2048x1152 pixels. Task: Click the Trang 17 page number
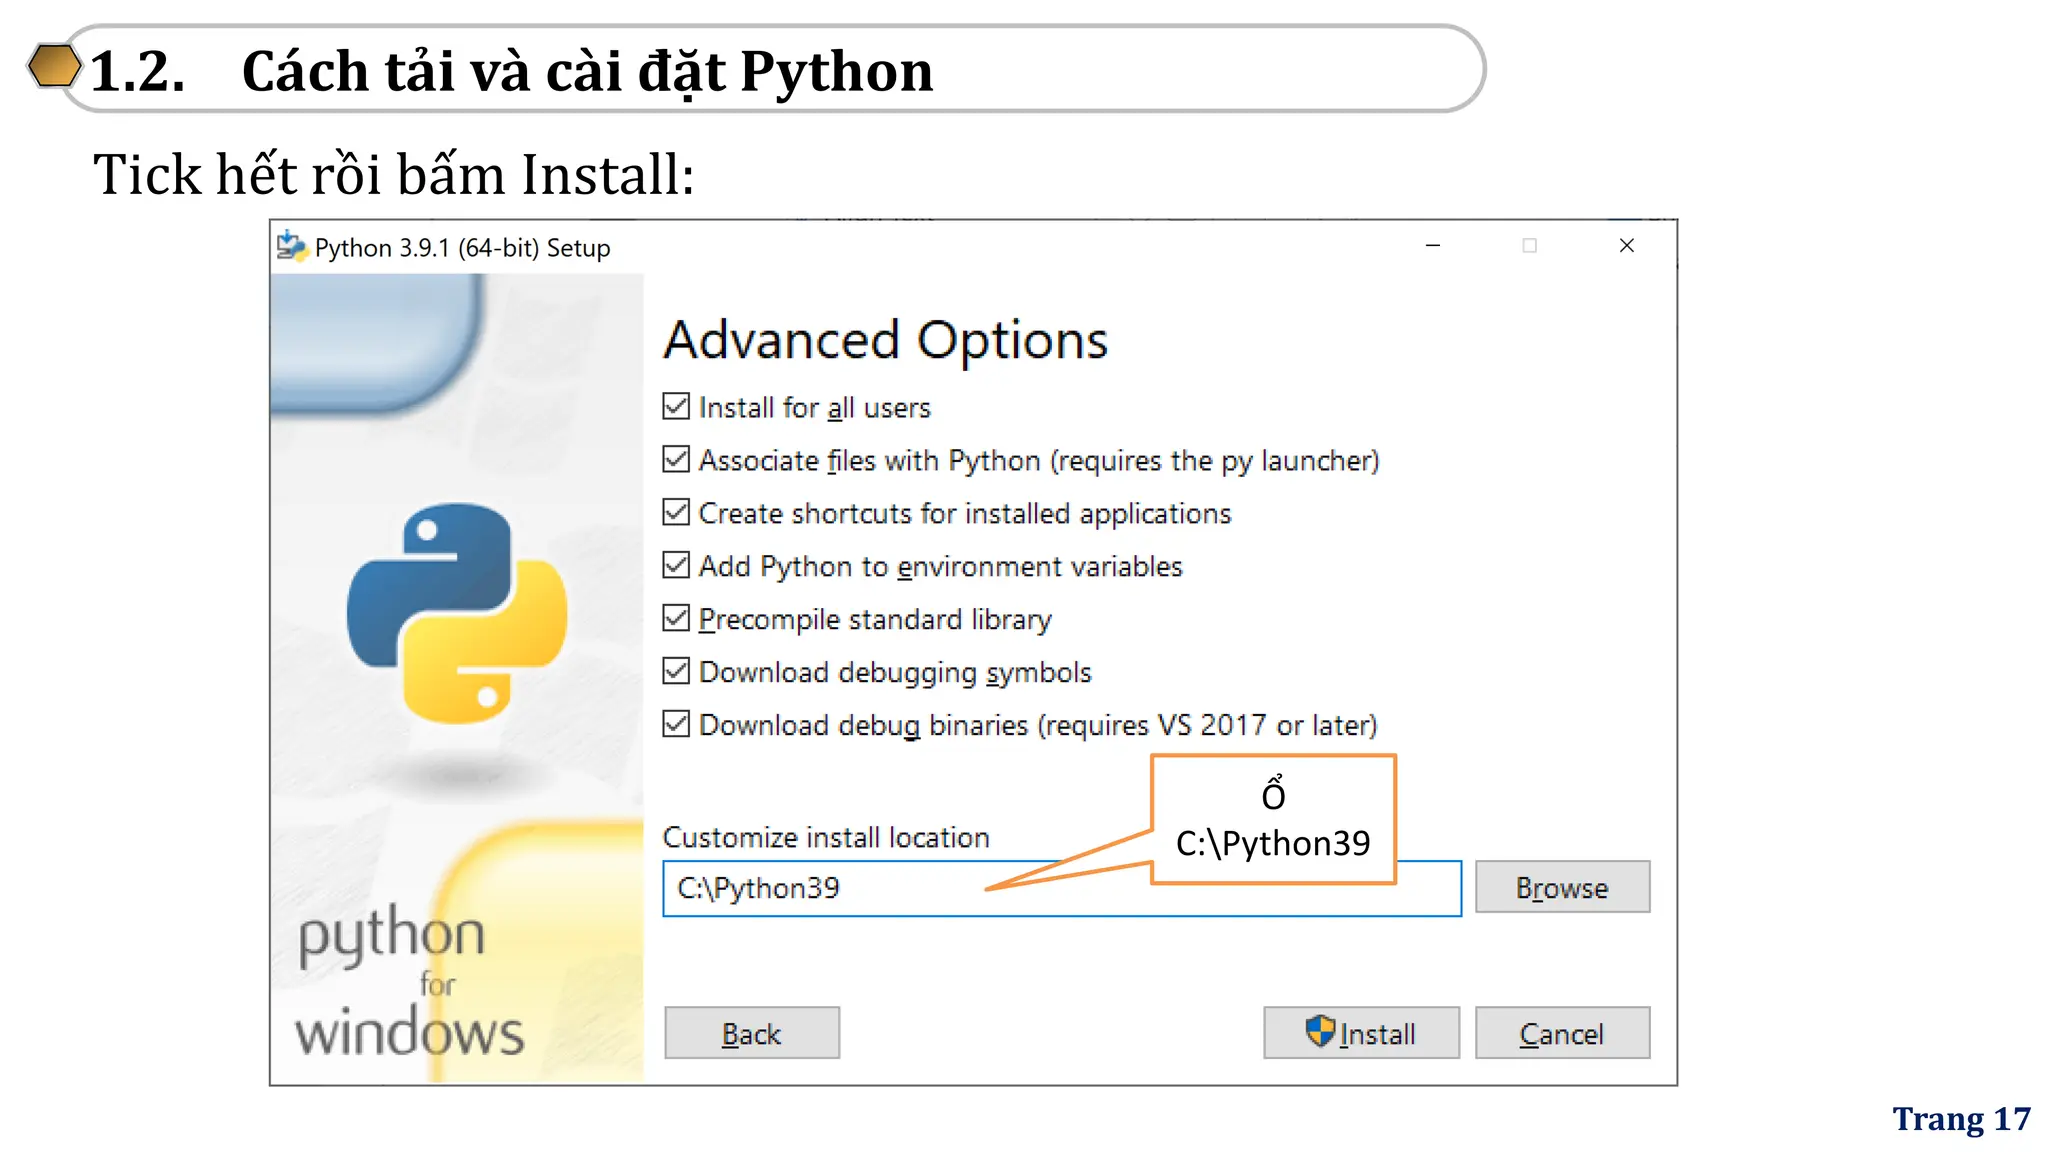coord(1961,1118)
